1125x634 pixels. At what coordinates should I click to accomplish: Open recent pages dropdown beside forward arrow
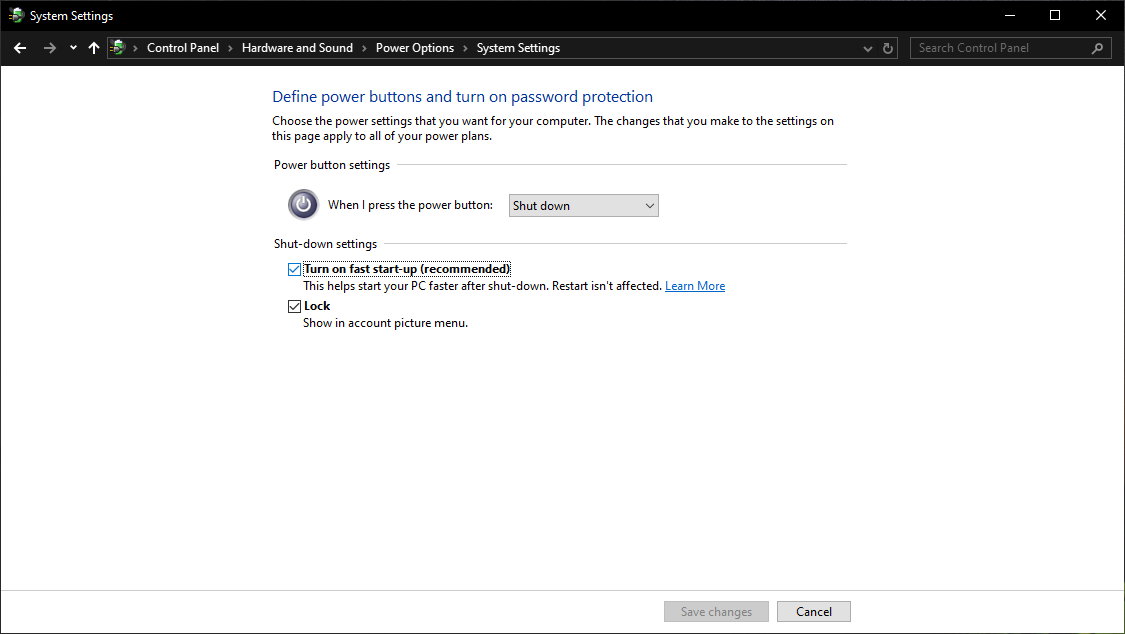72,47
